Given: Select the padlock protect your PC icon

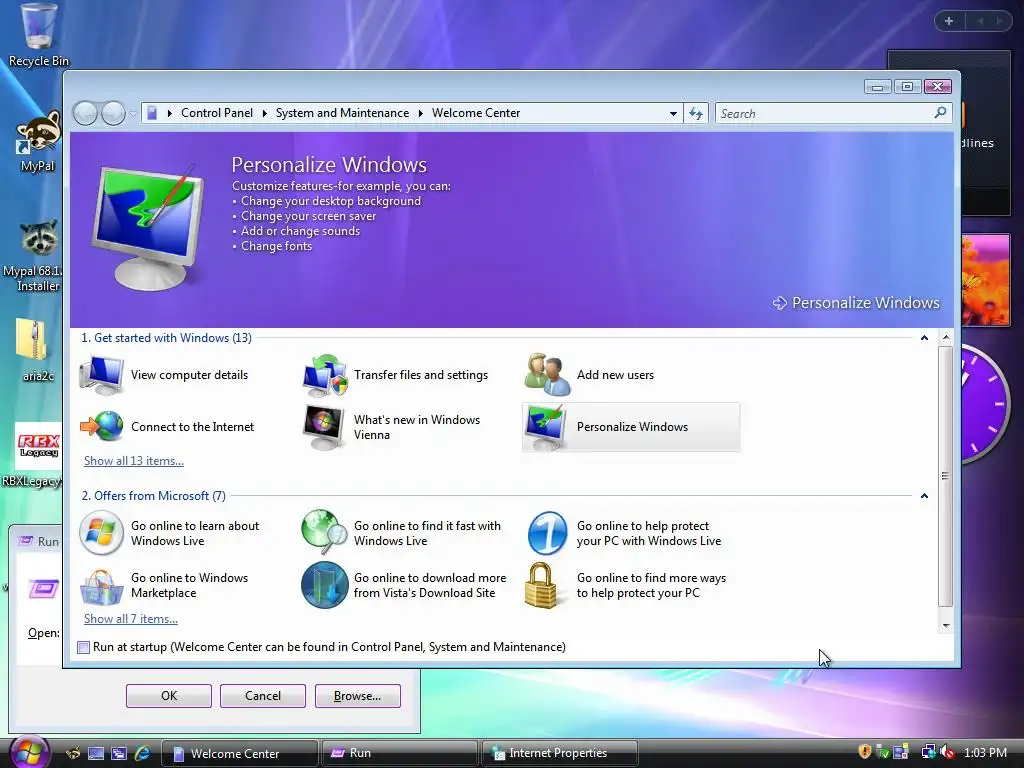Looking at the screenshot, I should coord(541,586).
